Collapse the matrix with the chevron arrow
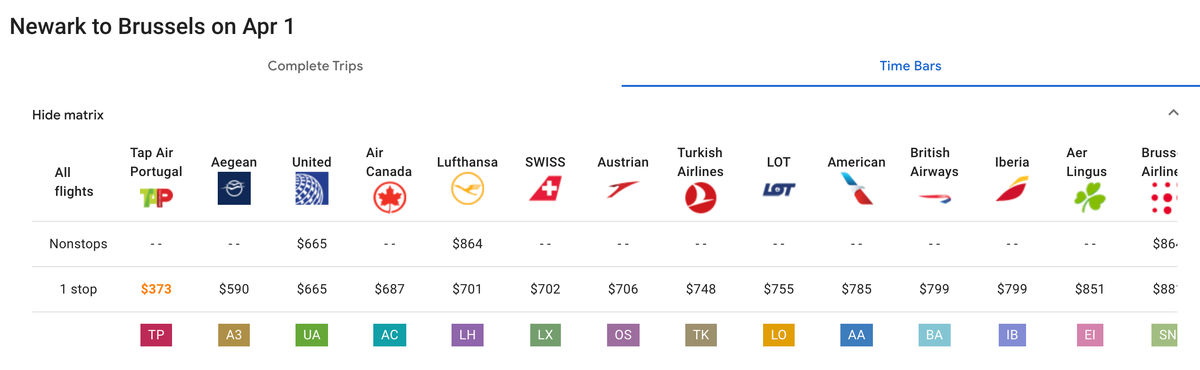1200x370 pixels. coord(1174,114)
